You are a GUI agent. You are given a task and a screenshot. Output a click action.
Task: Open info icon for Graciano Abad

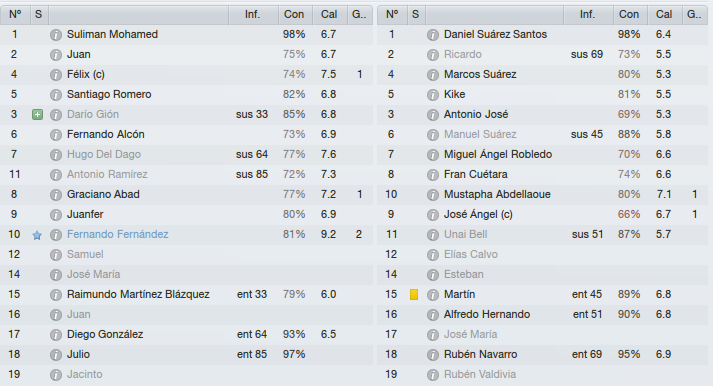(x=55, y=195)
